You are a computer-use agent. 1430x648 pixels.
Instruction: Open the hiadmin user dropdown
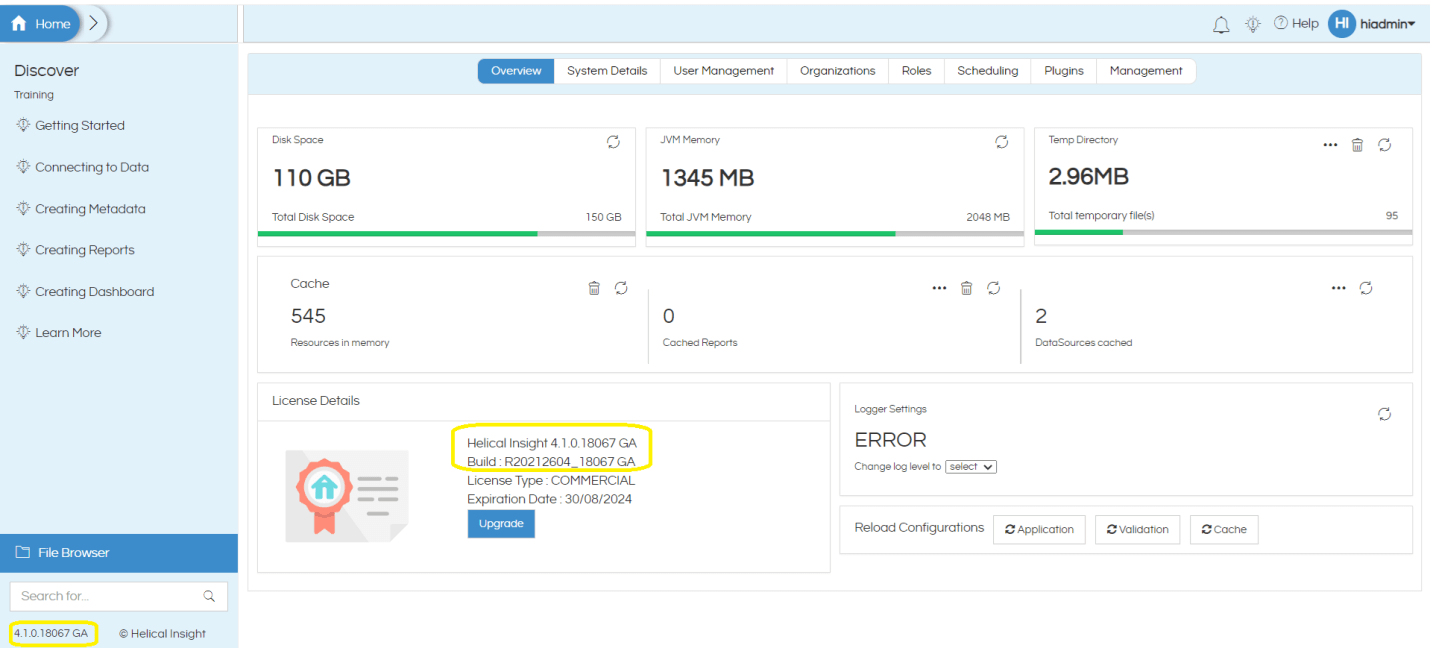click(1387, 24)
